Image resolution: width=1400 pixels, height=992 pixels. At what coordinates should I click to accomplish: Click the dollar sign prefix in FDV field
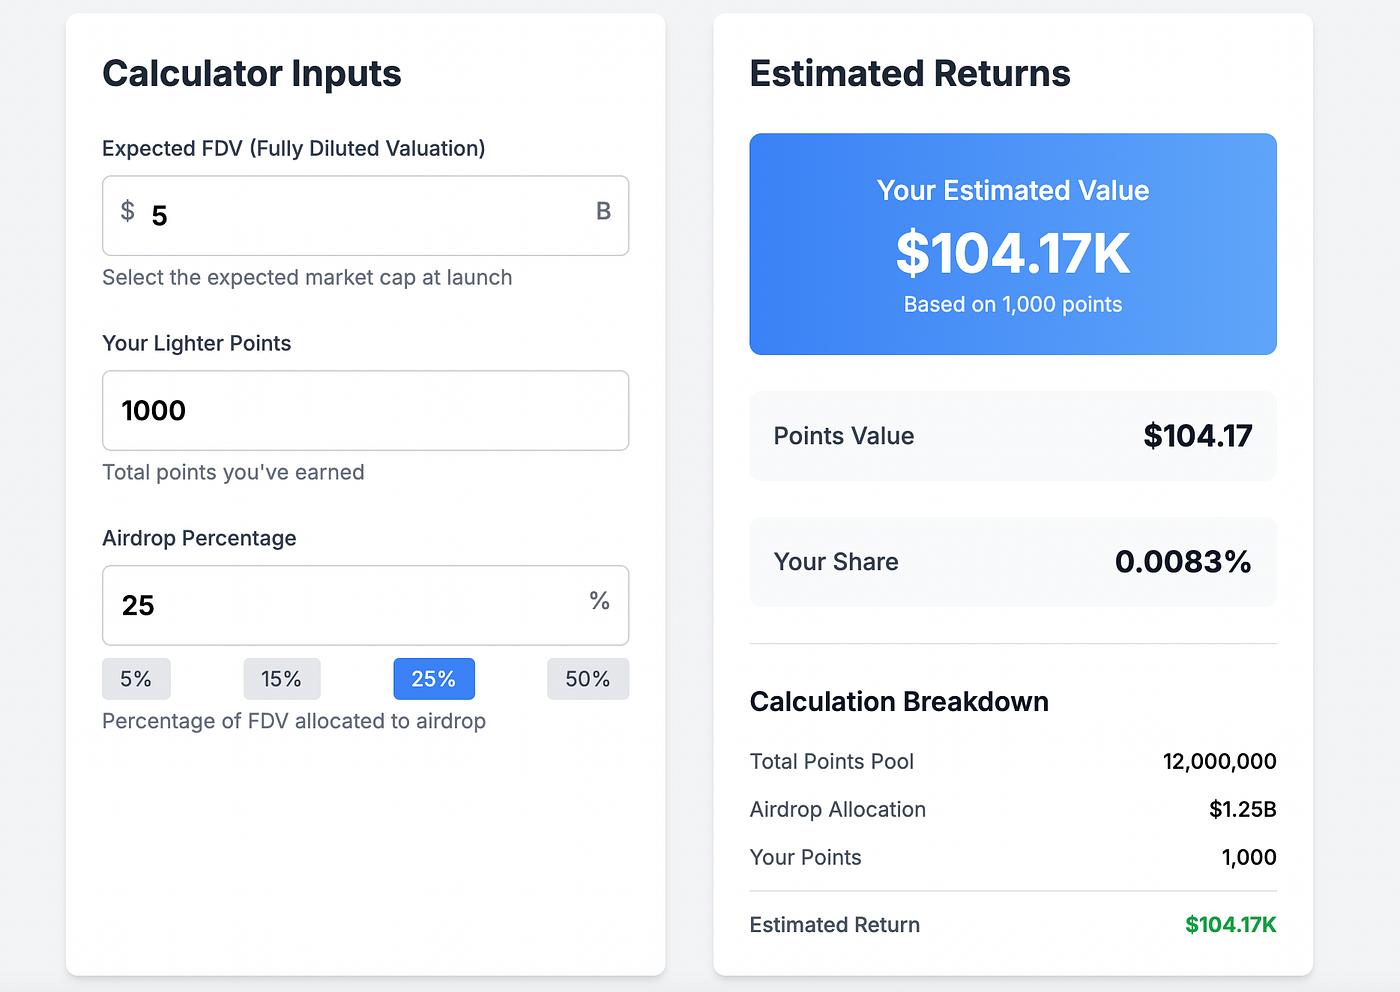click(127, 212)
